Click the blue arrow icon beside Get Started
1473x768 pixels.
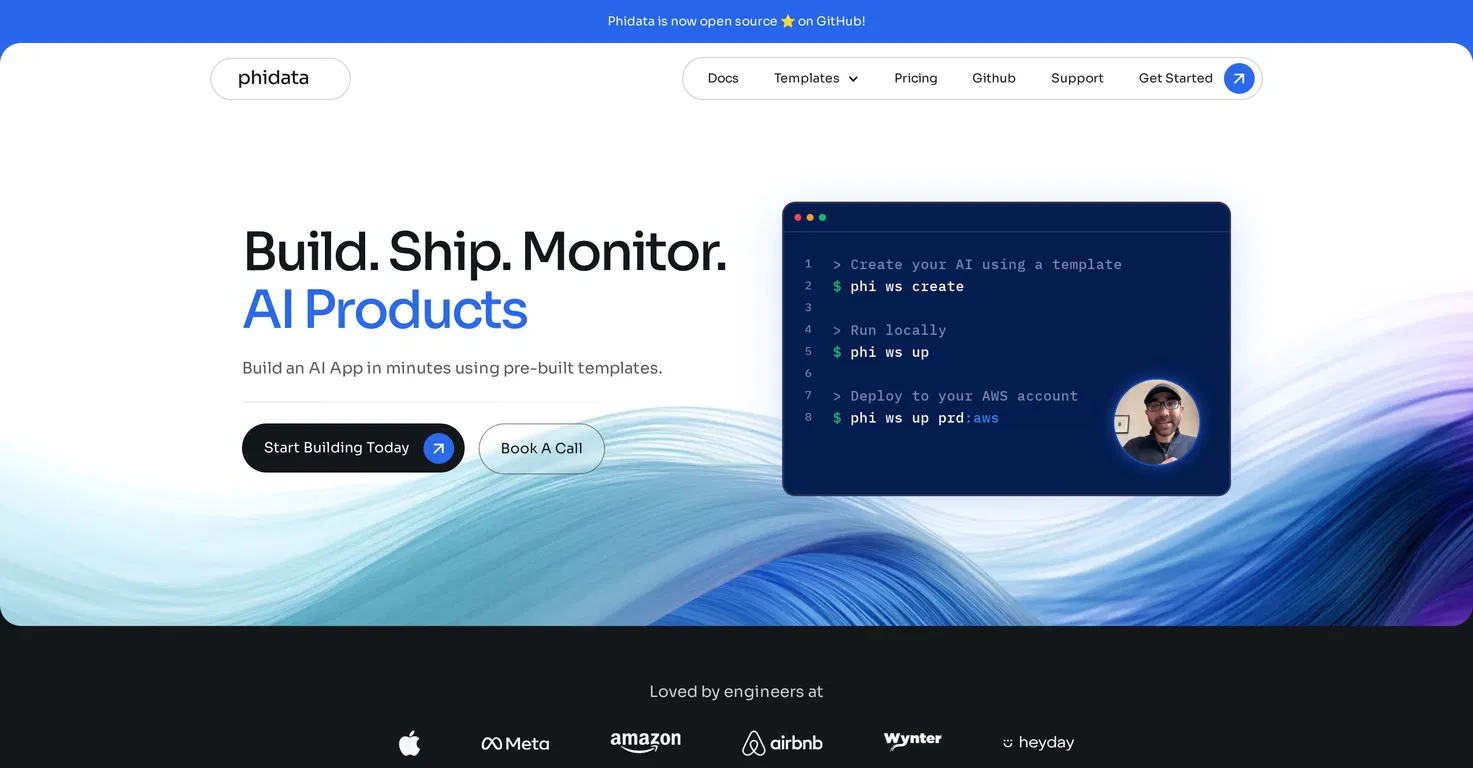click(x=1239, y=78)
